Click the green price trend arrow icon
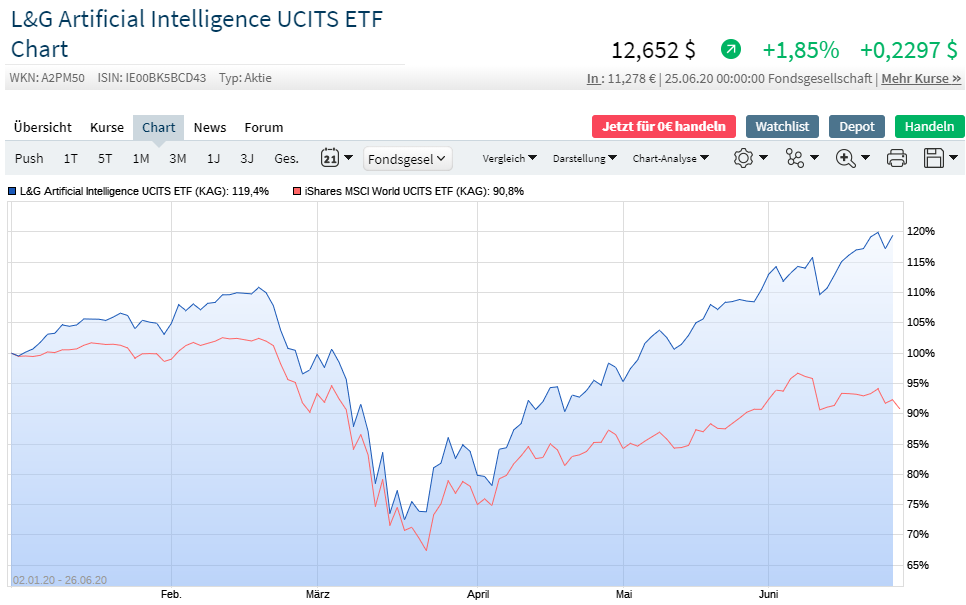The height and width of the screenshot is (605, 966). 731,49
